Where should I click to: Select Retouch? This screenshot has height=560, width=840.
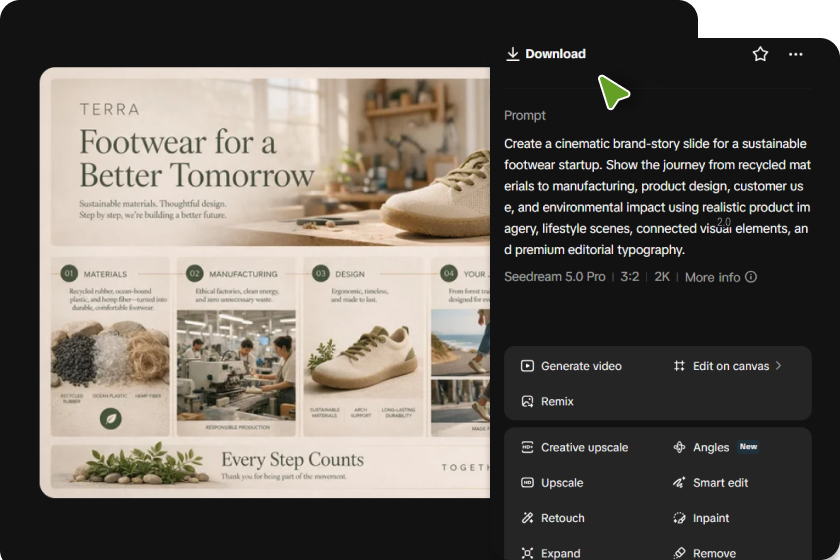click(562, 518)
